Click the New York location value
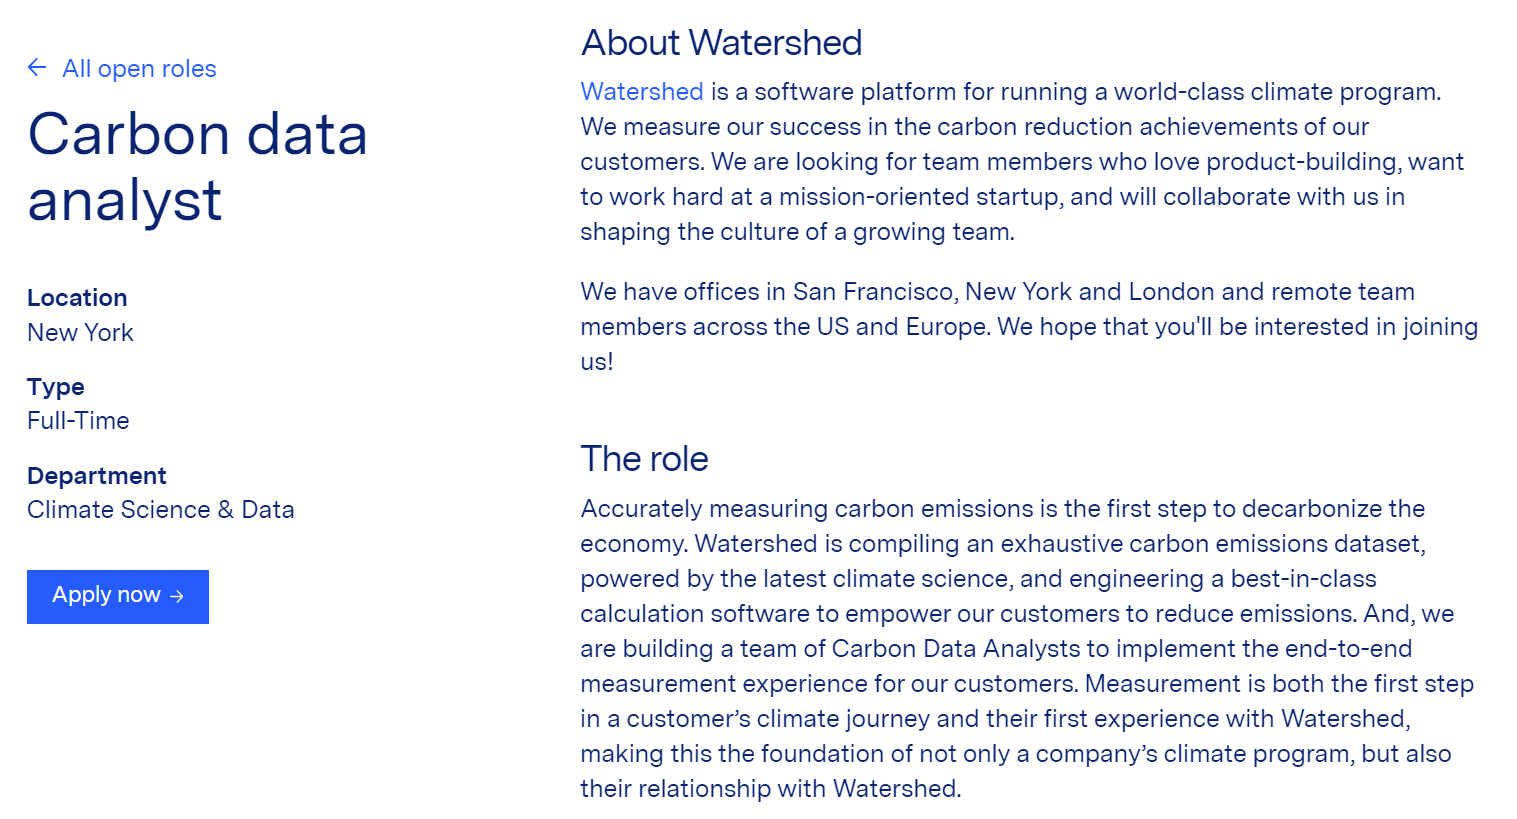Screen dimensions: 1517x819 tap(80, 332)
